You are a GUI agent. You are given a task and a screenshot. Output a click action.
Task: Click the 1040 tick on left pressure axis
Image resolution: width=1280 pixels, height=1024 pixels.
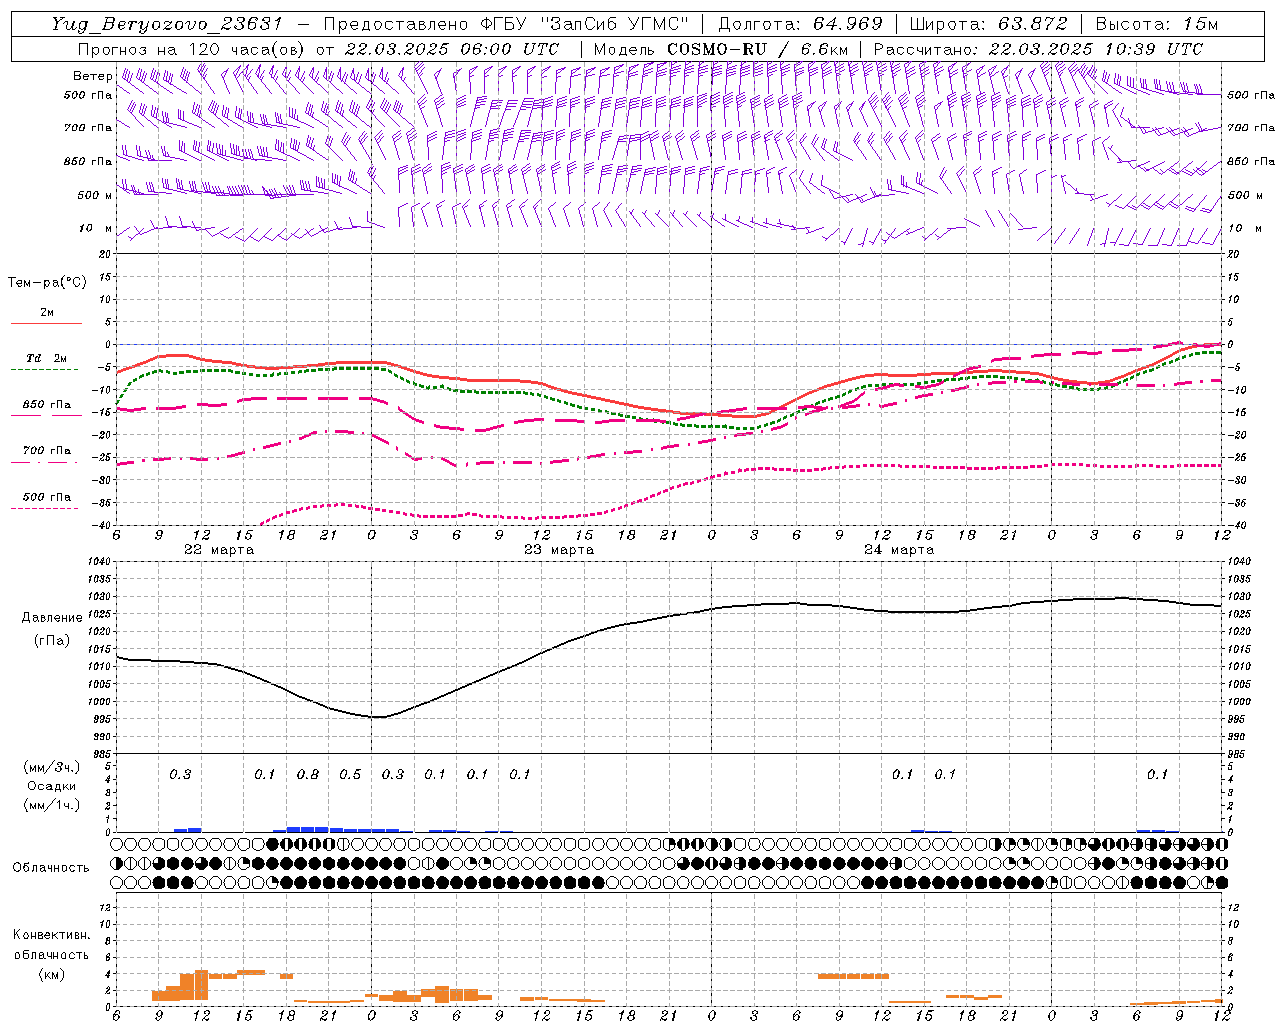(97, 562)
